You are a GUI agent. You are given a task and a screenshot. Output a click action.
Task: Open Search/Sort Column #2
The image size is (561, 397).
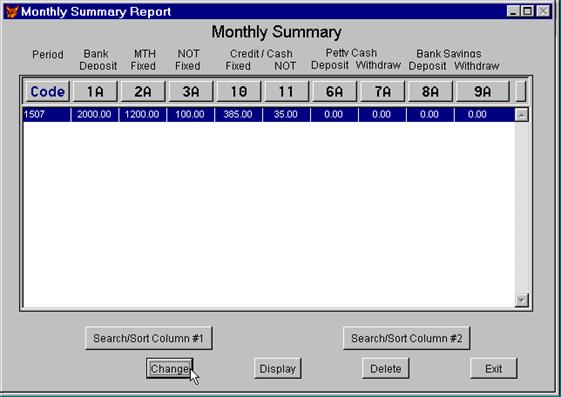pos(406,338)
